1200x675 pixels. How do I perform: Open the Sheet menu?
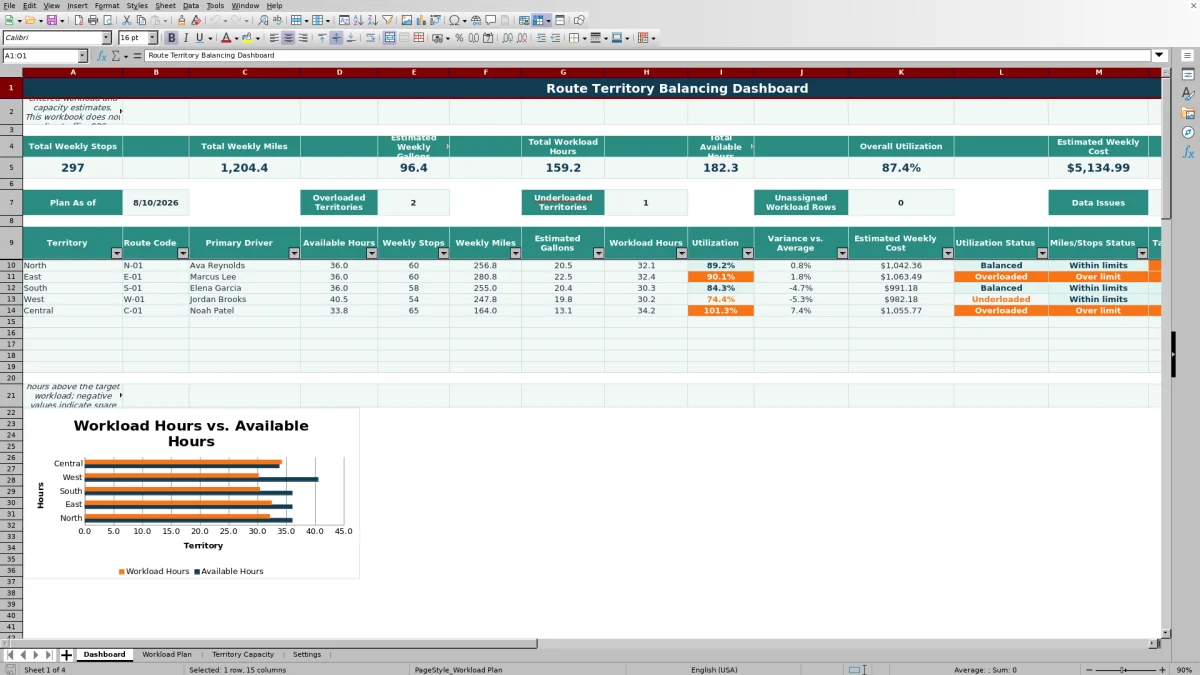click(x=165, y=5)
